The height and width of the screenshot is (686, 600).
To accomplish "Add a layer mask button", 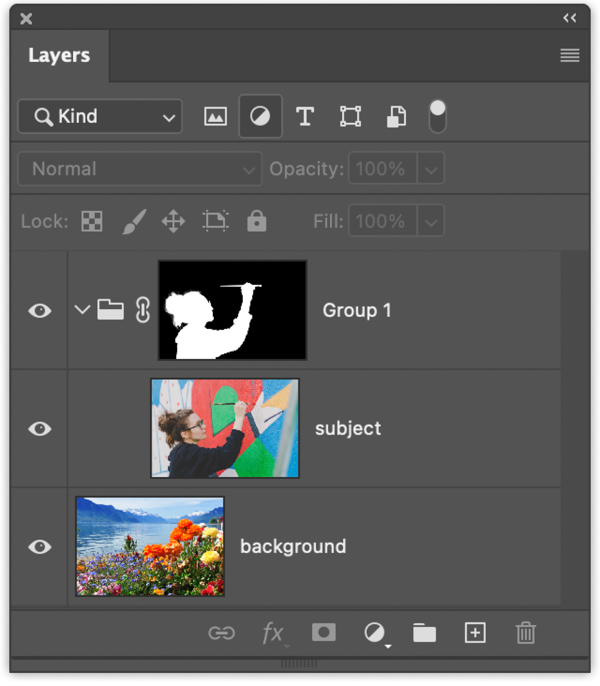I will (x=324, y=633).
